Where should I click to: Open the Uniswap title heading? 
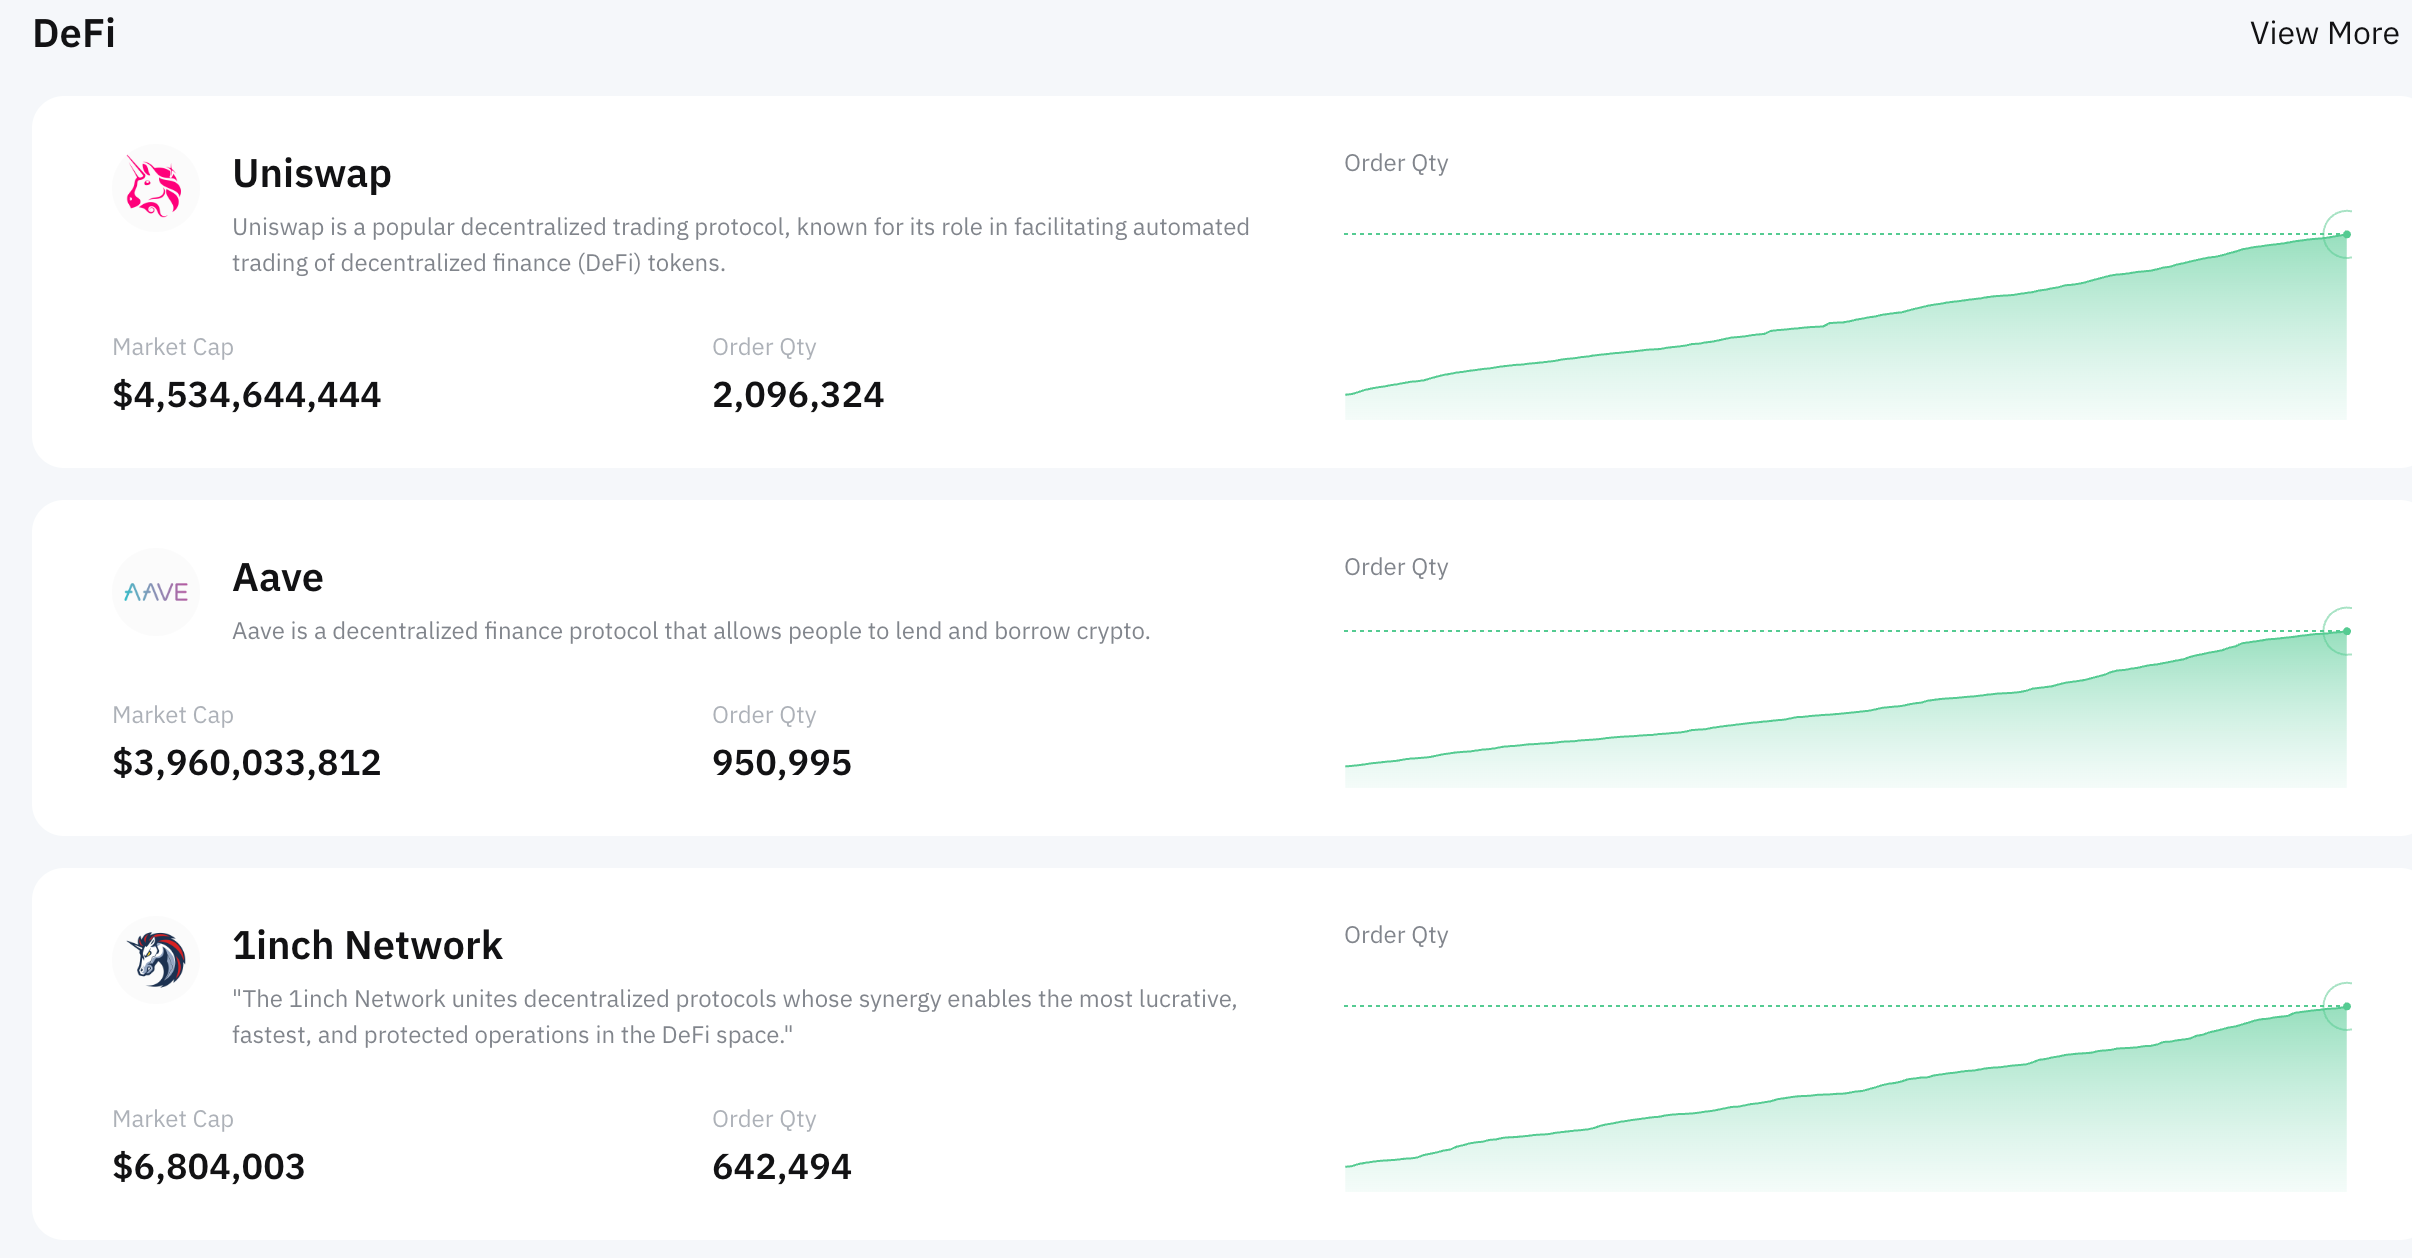coord(311,173)
